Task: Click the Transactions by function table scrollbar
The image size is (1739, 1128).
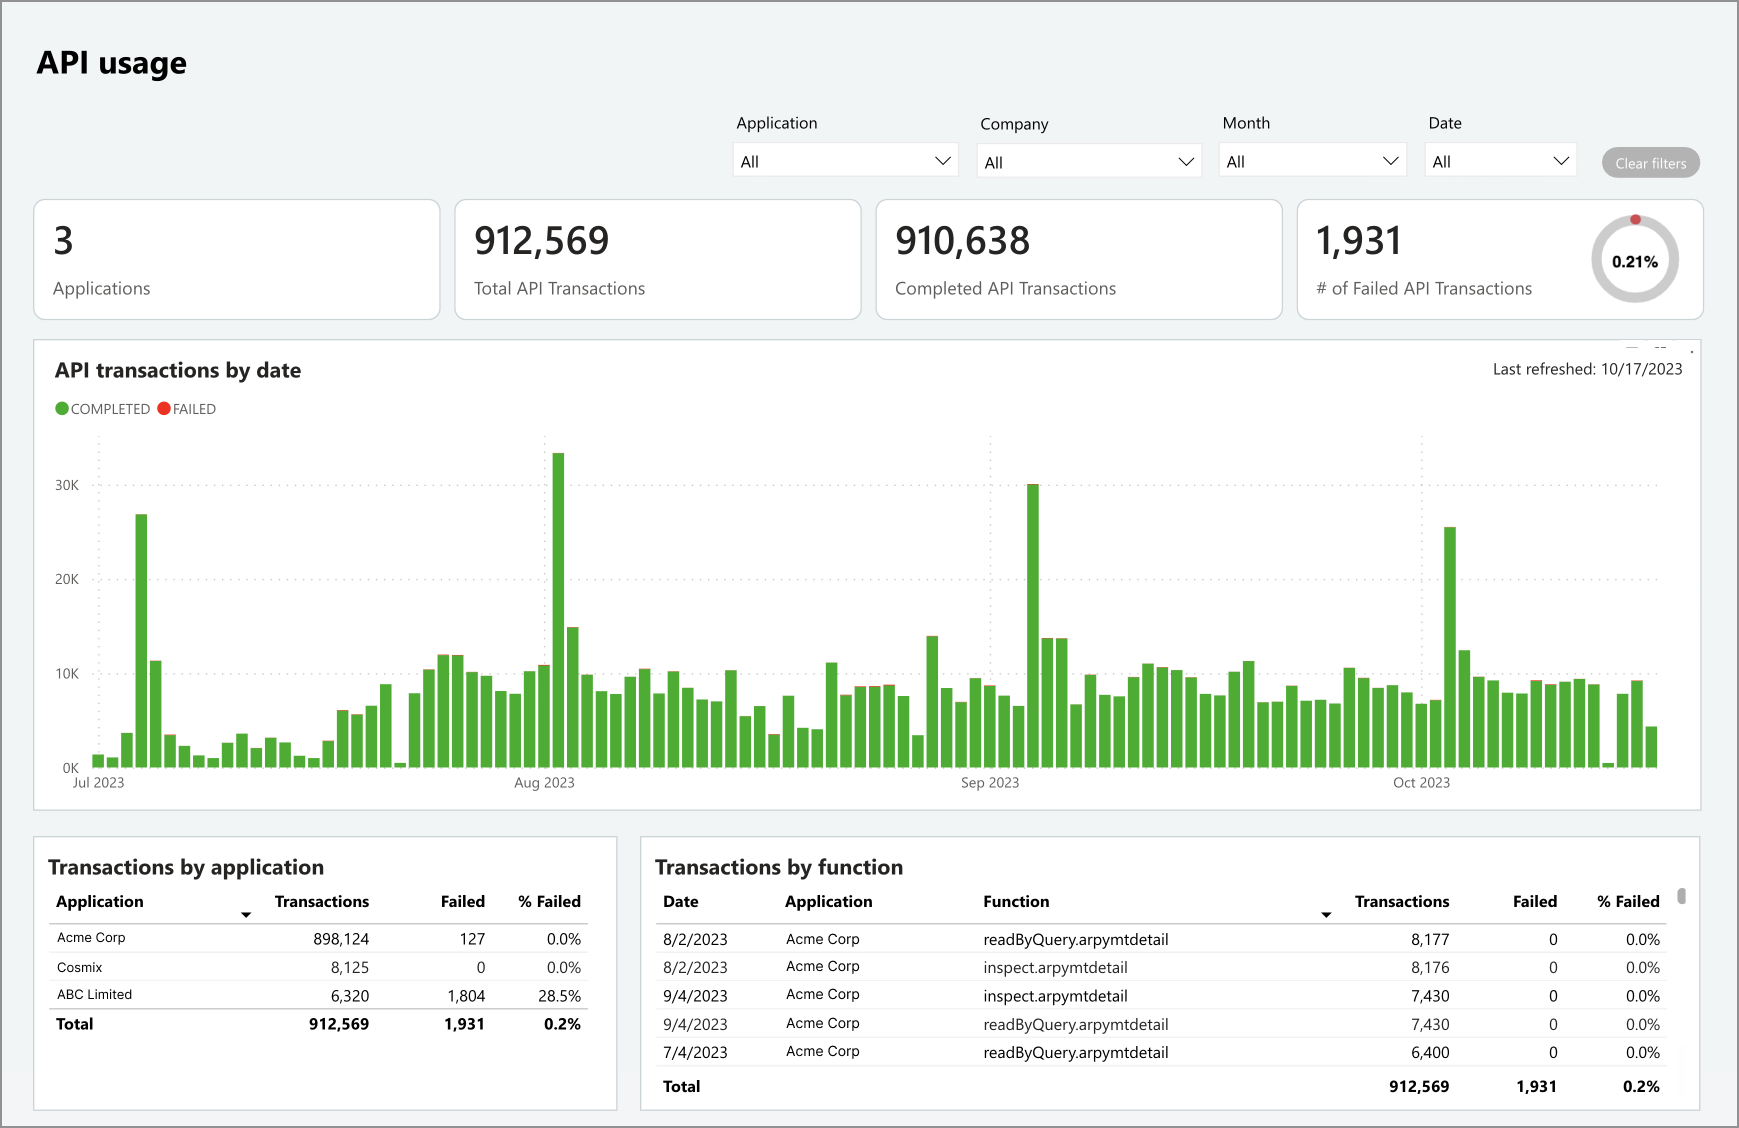Action: click(1682, 897)
